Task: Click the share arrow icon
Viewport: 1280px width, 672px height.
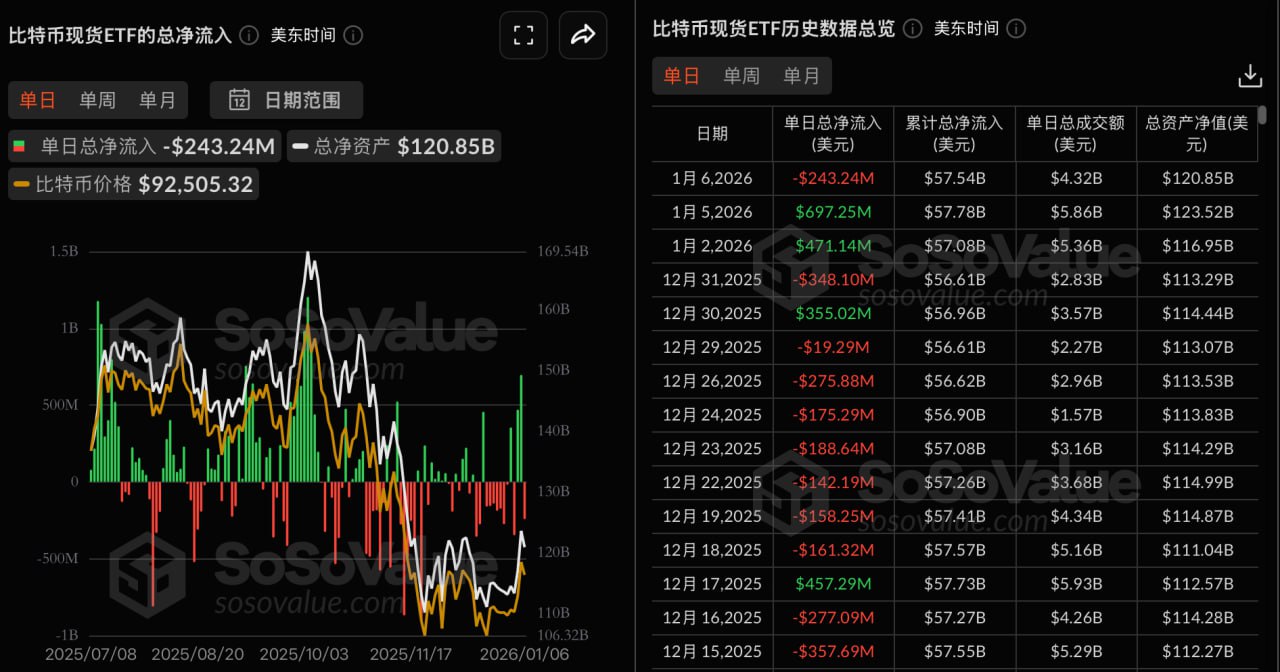Action: [x=582, y=36]
